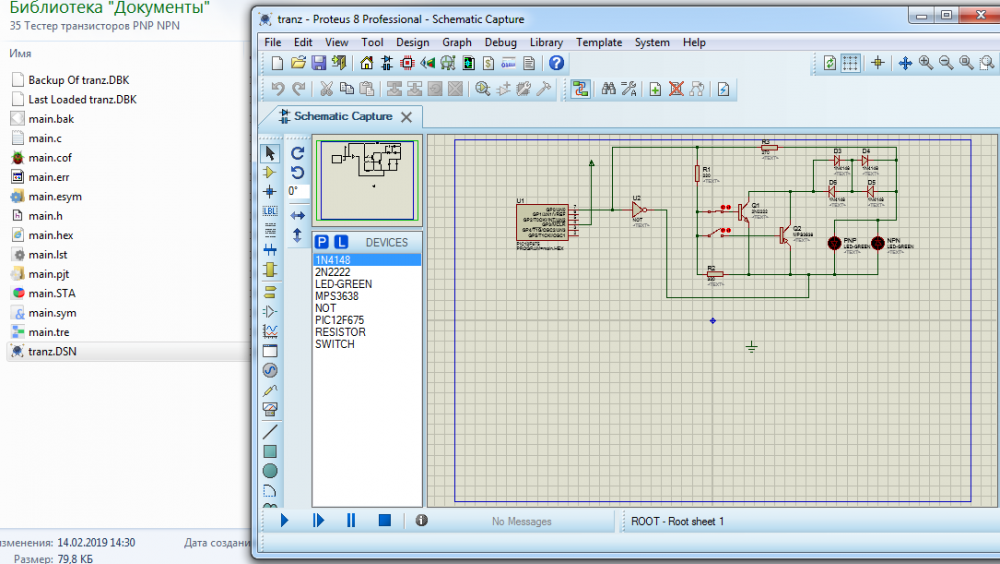Switch to the Schematic Capture tab
Screen dimensions: 1000x564
tap(342, 117)
